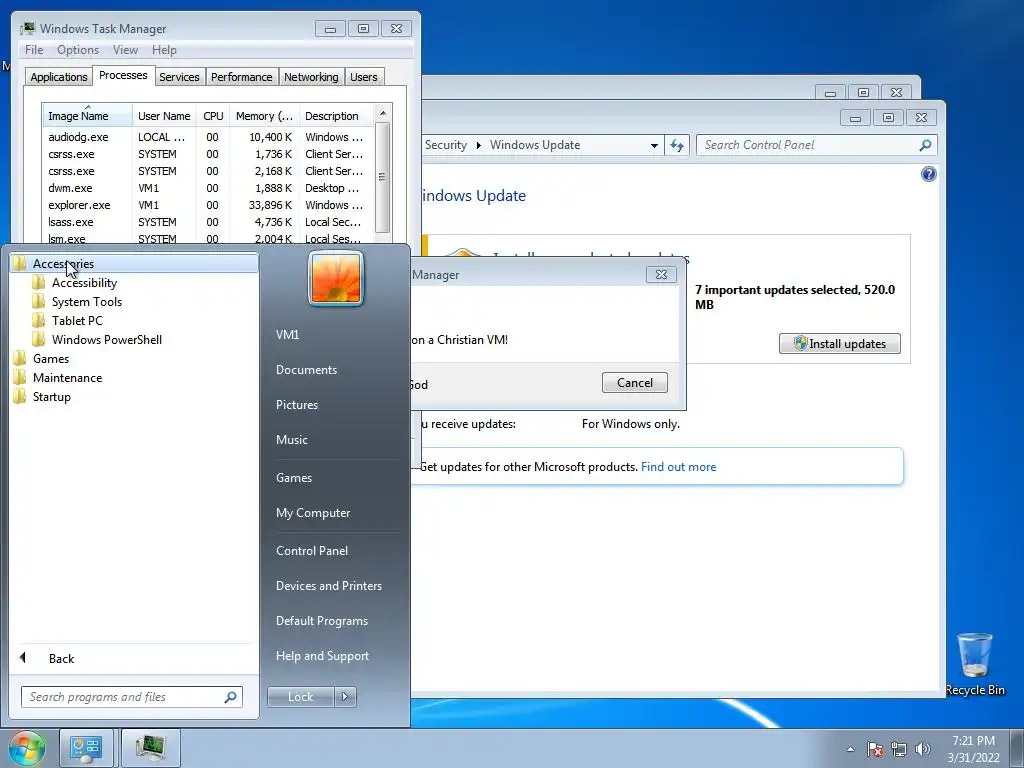
Task: Select audiodg.exe process row
Action: coord(208,137)
